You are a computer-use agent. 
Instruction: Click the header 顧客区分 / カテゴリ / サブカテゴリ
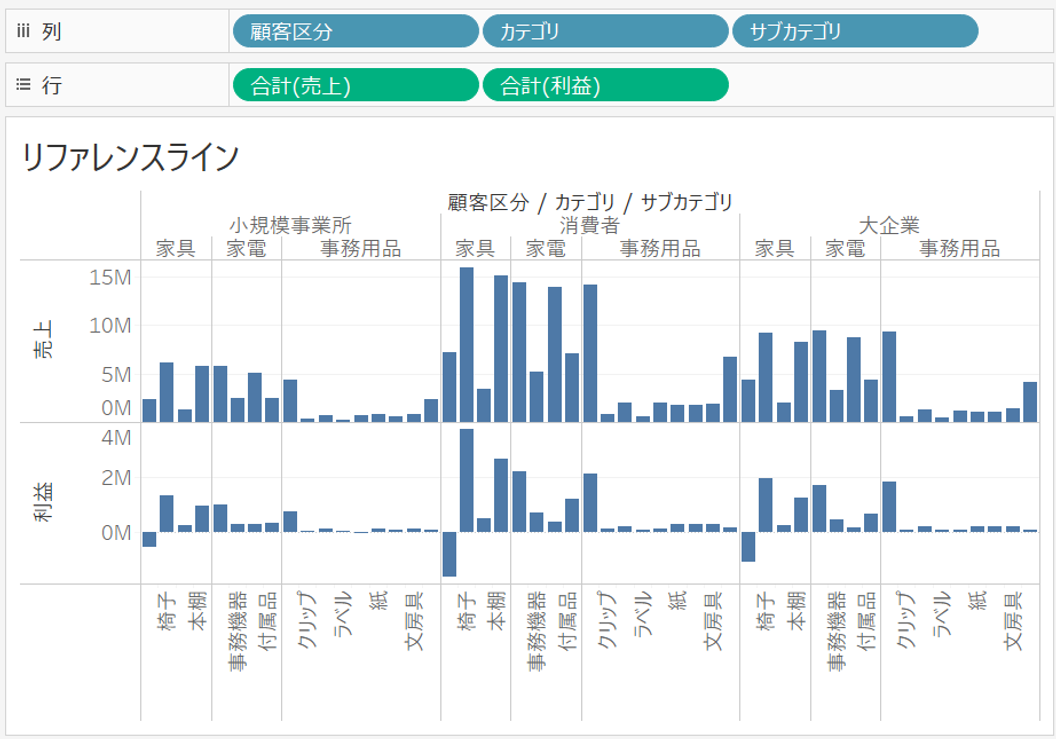590,202
